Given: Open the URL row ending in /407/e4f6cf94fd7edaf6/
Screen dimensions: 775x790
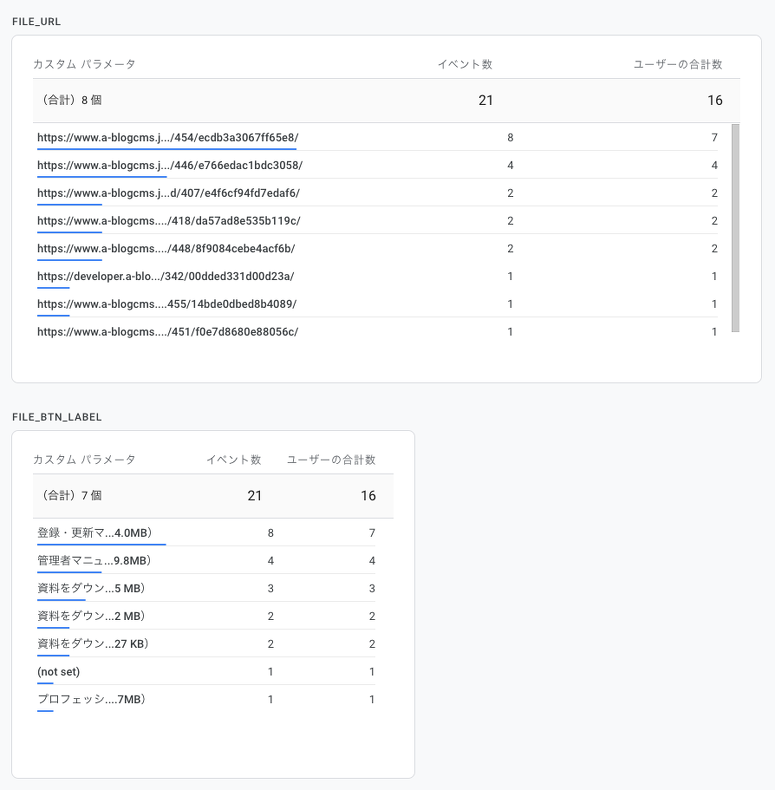Looking at the screenshot, I should (168, 193).
